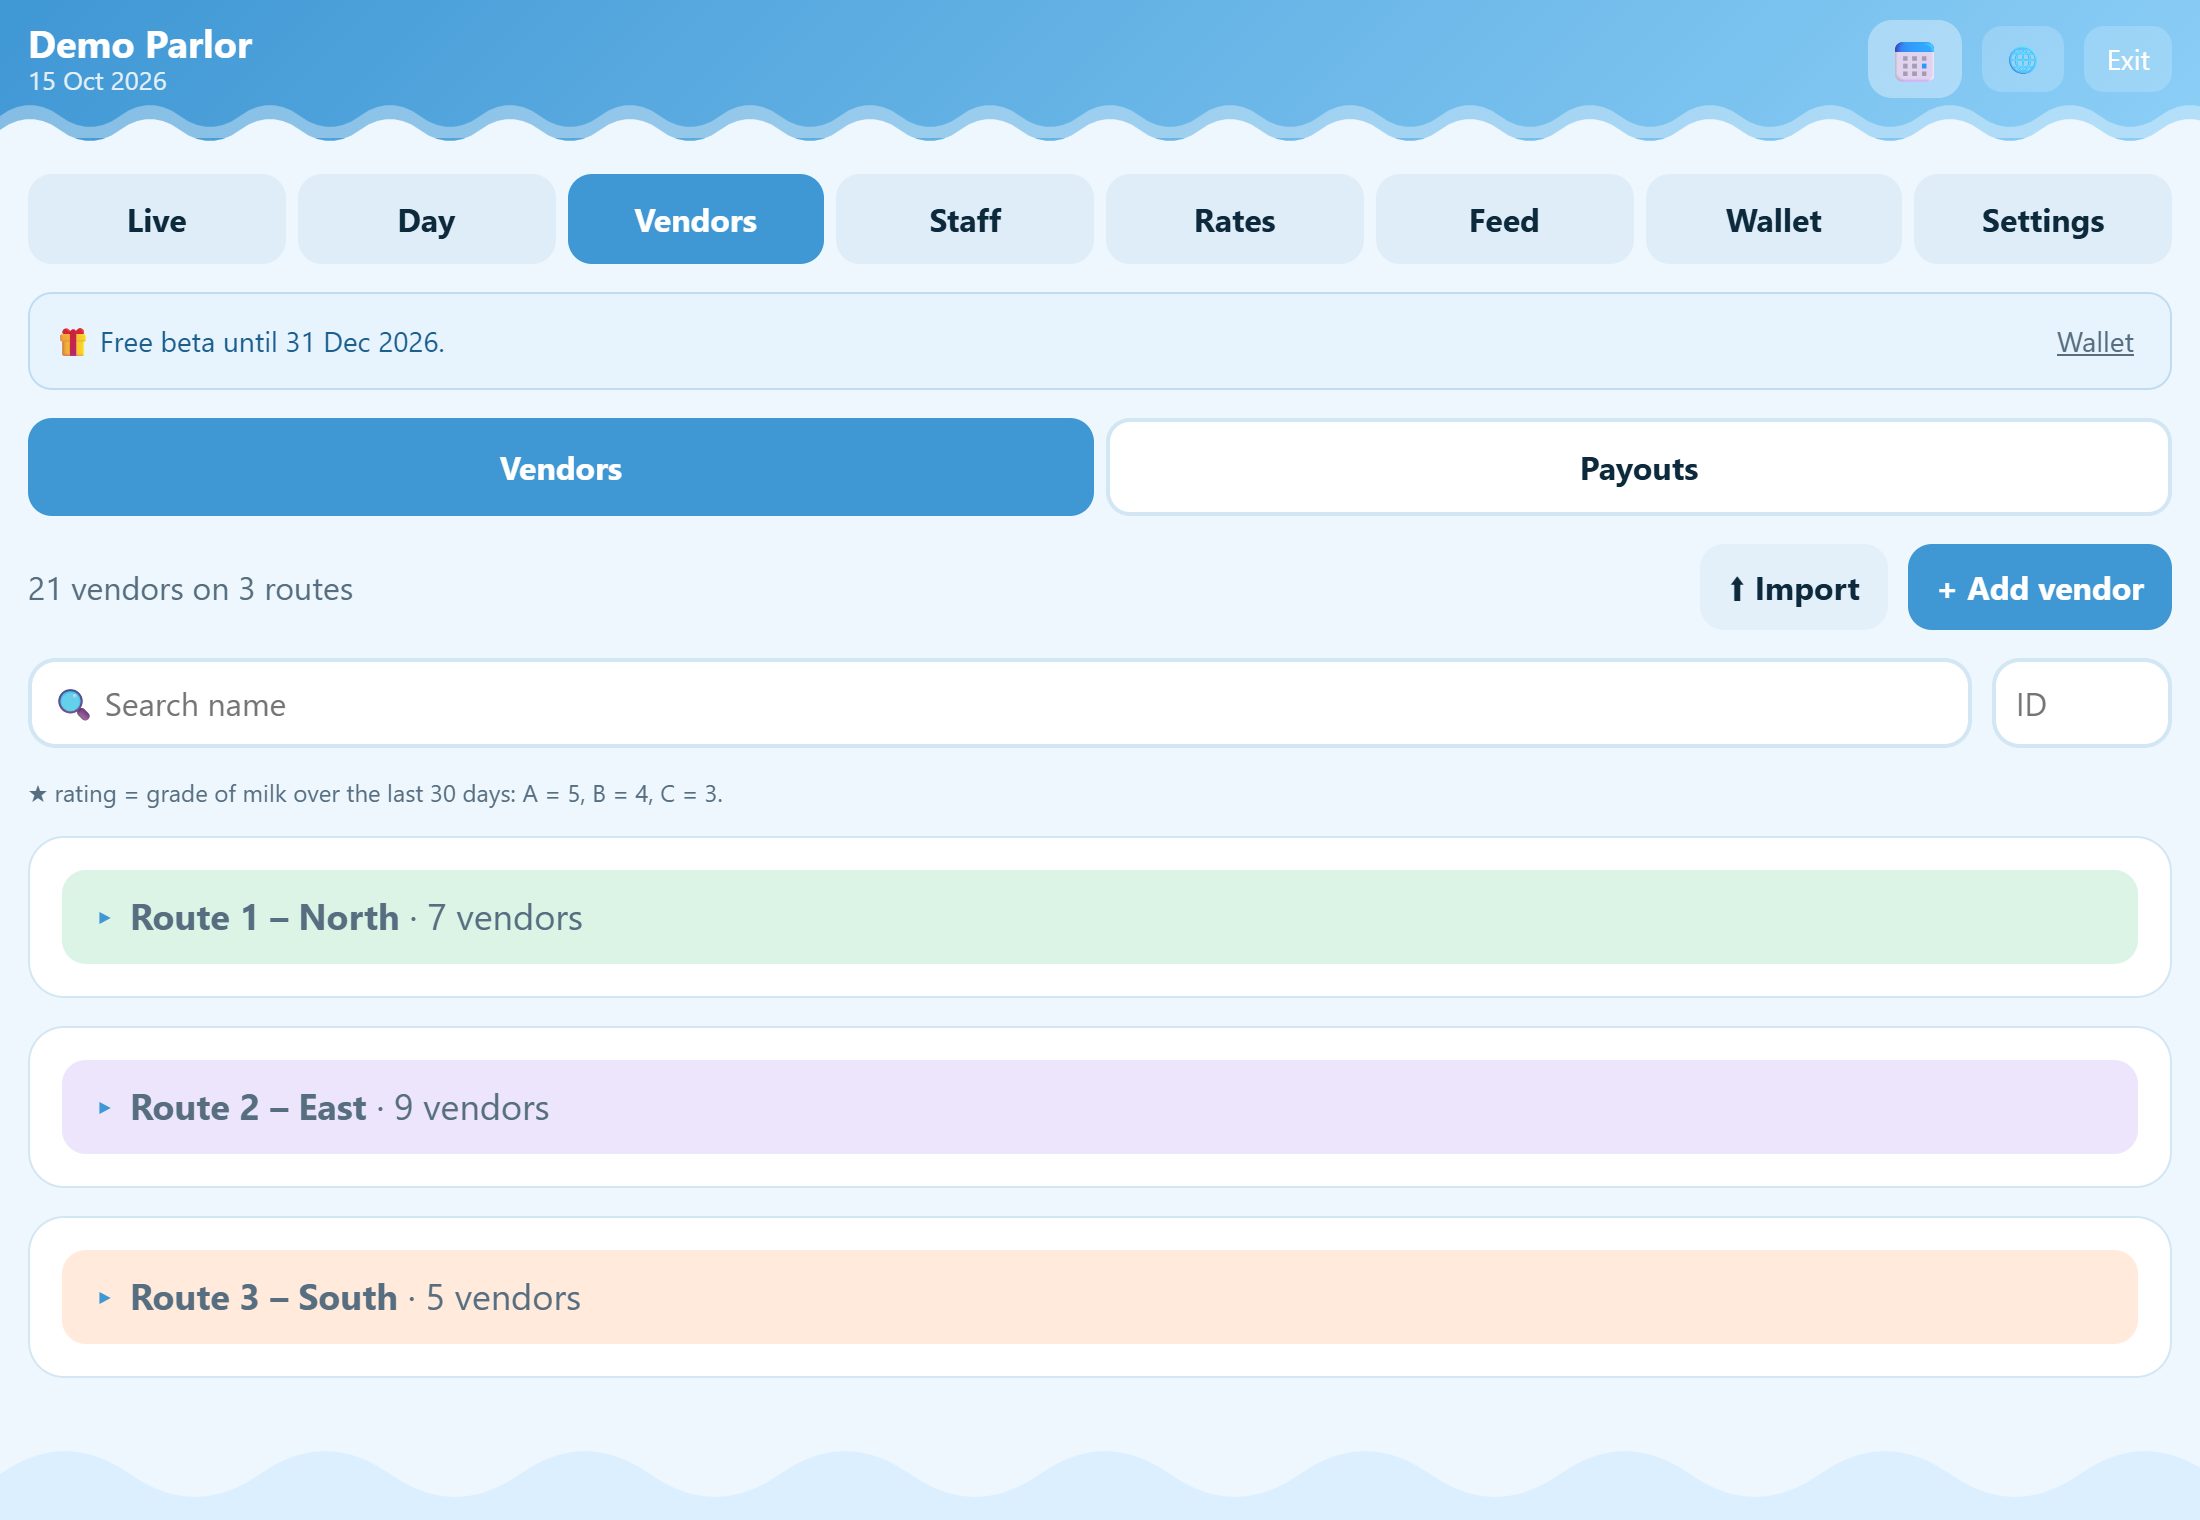
Task: Go to the Staff tab
Action: click(x=965, y=219)
